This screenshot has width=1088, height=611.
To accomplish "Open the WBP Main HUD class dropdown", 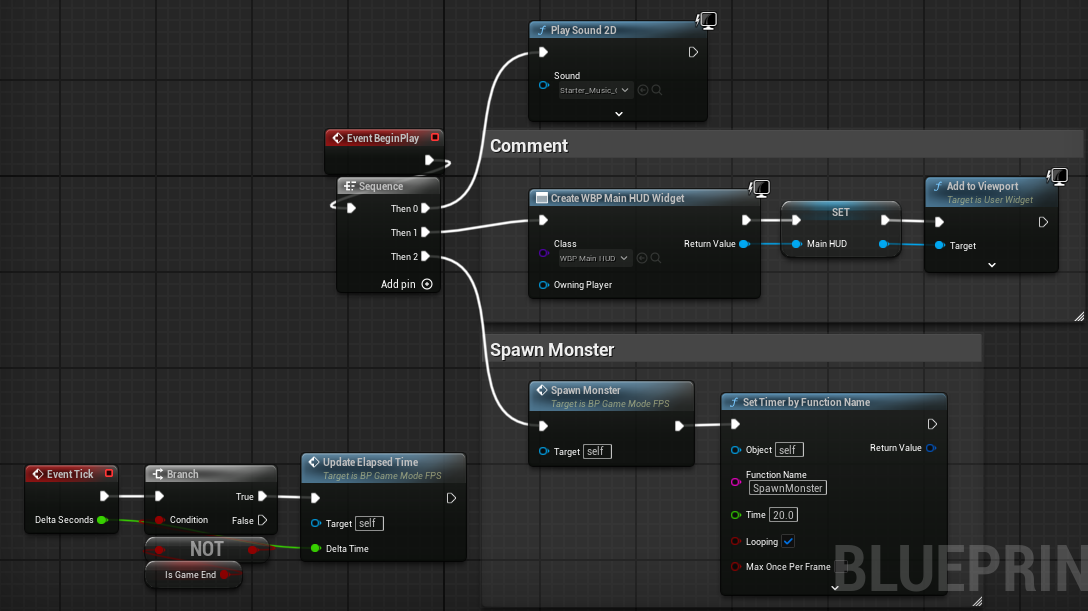I will (x=595, y=258).
